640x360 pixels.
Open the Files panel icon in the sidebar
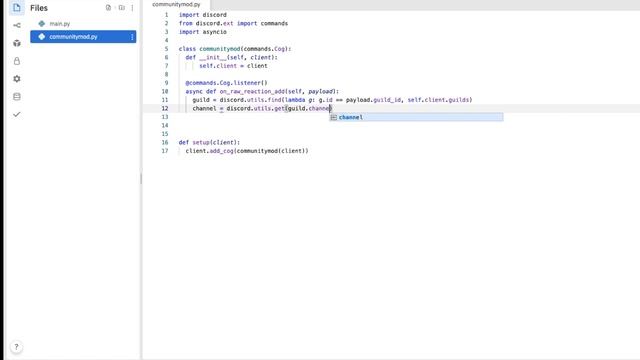tap(17, 7)
